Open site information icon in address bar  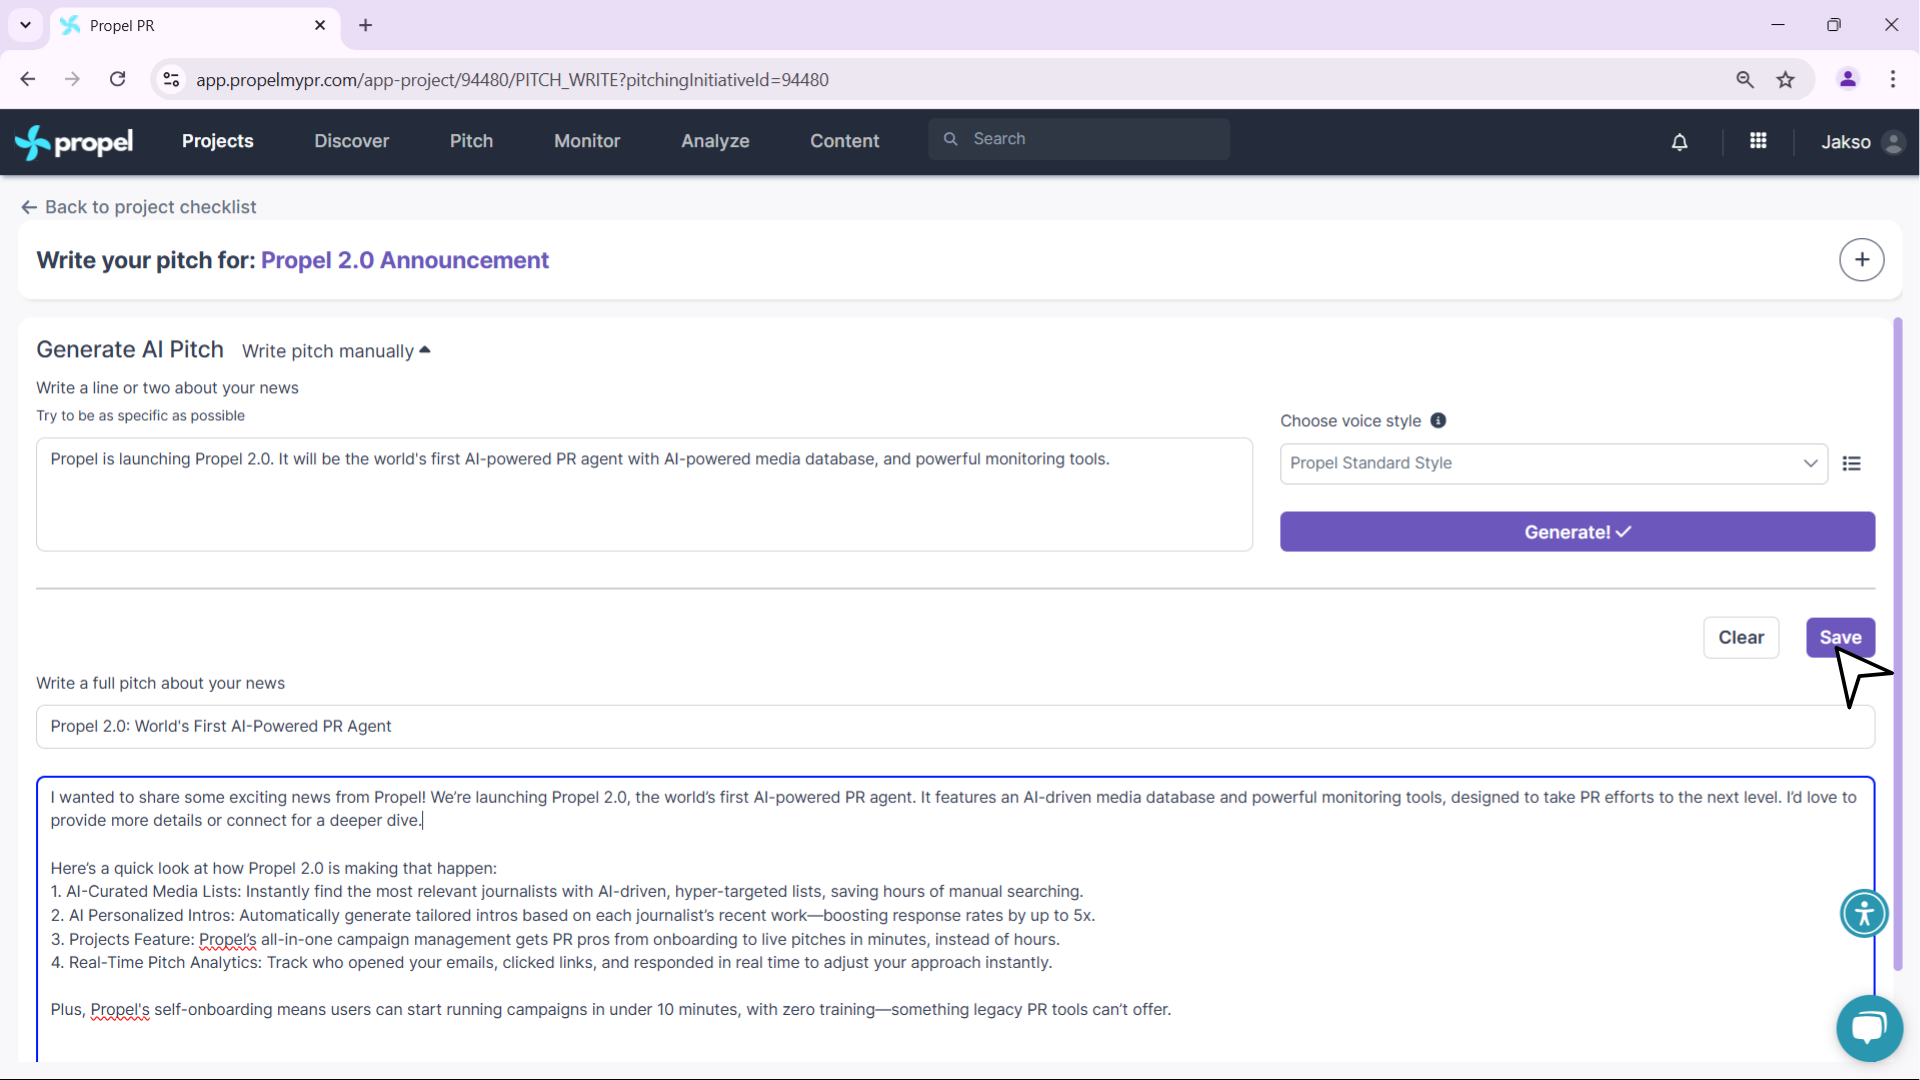click(x=172, y=79)
